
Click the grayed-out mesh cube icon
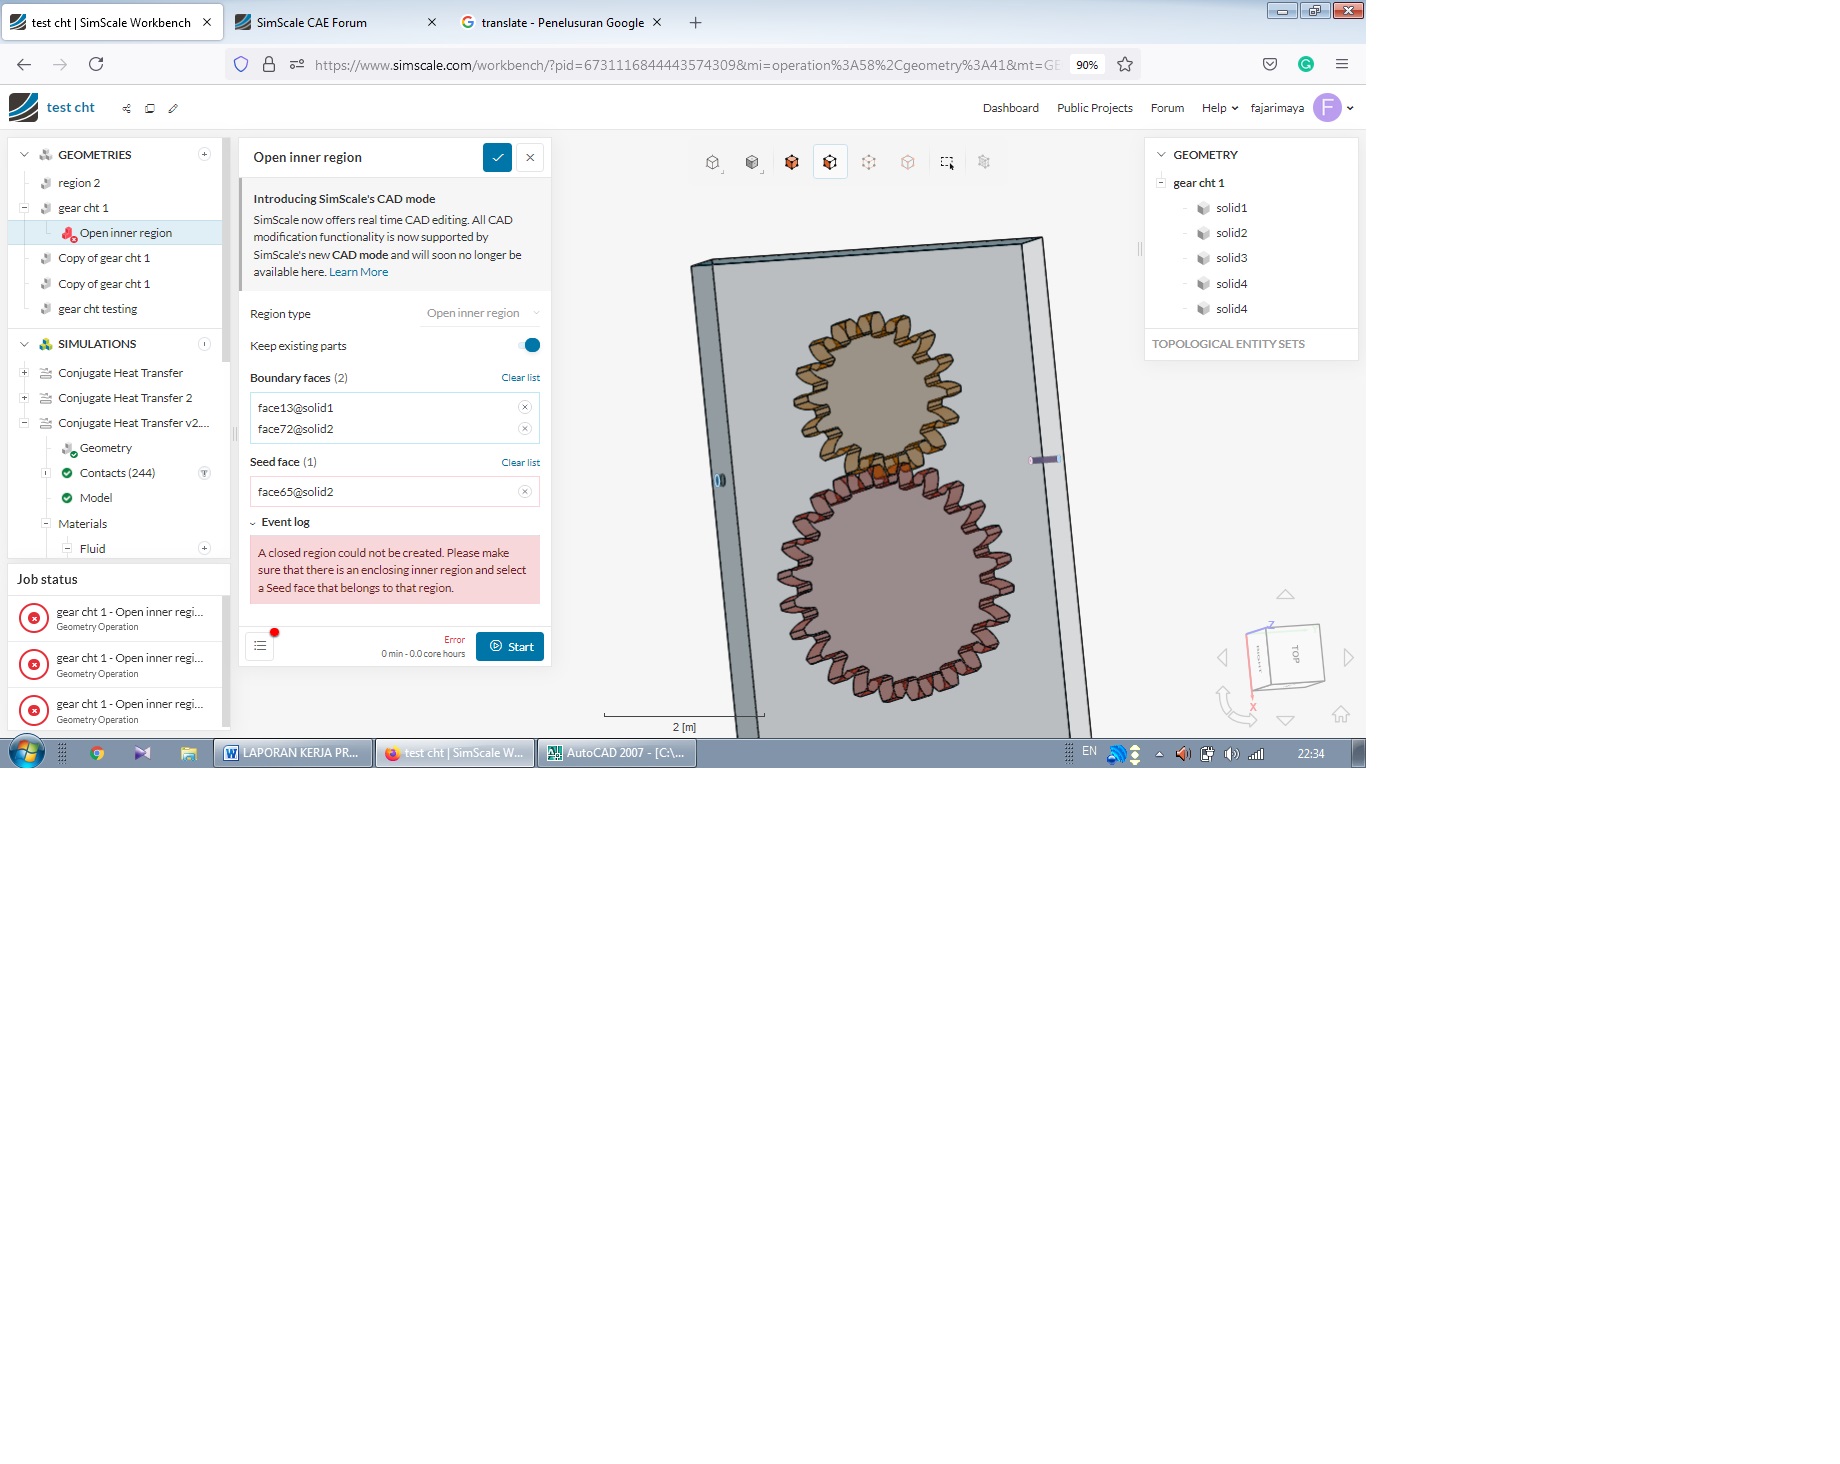pyautogui.click(x=984, y=162)
